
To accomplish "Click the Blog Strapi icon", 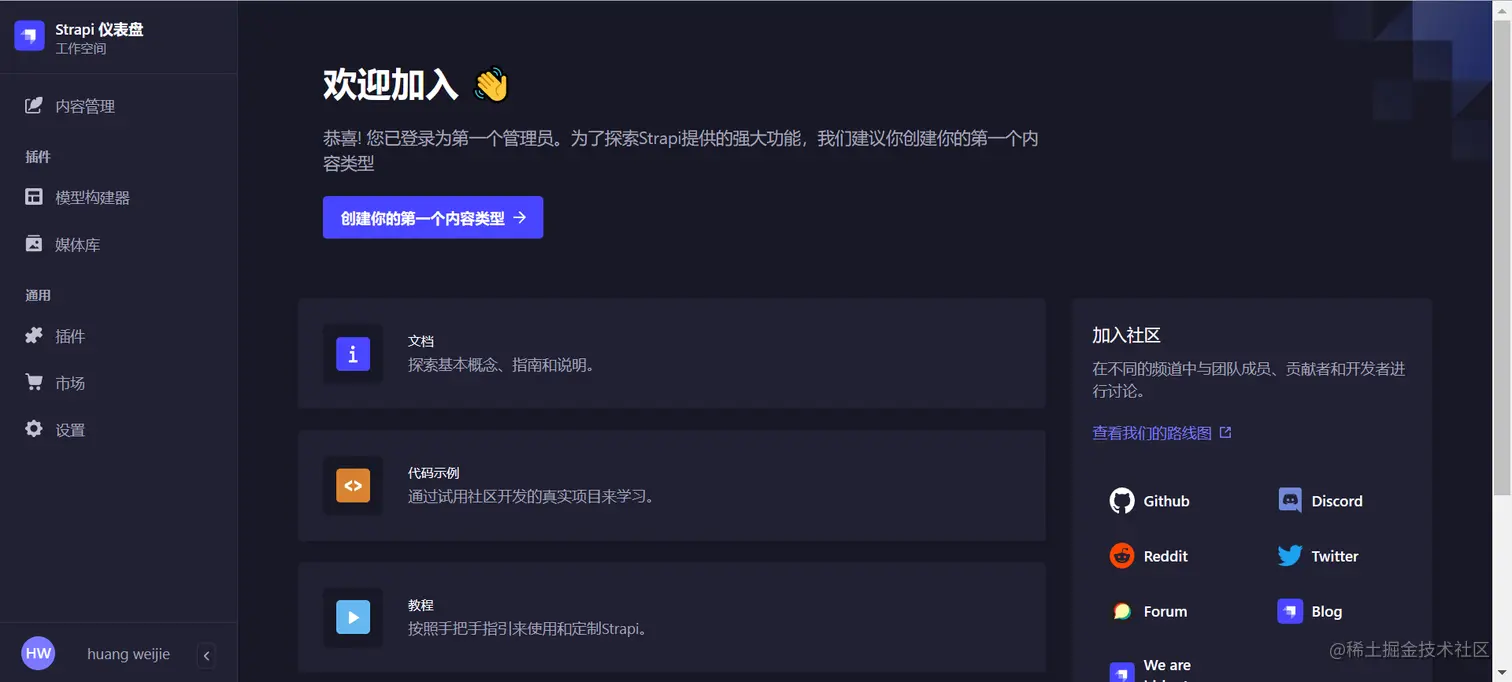I will point(1290,611).
